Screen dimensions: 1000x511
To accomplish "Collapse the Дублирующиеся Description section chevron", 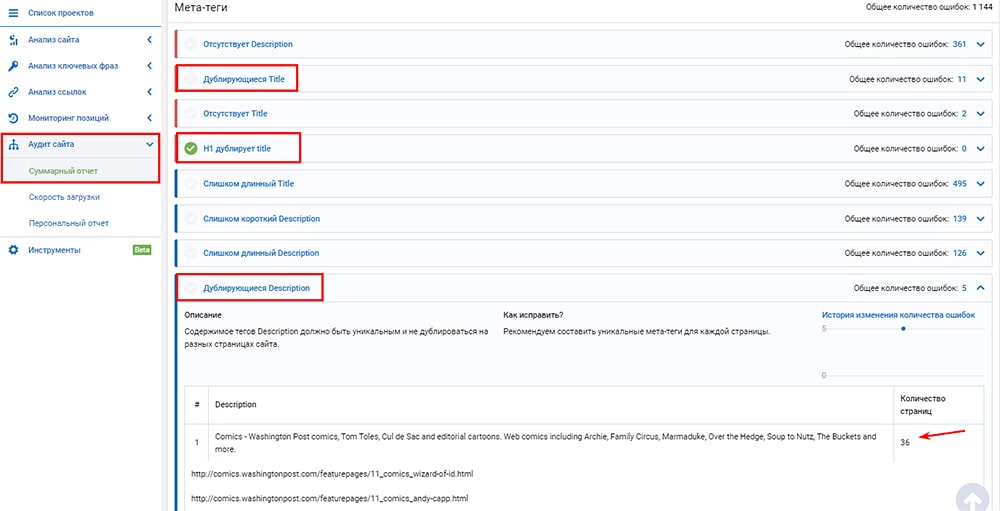I will (980, 288).
